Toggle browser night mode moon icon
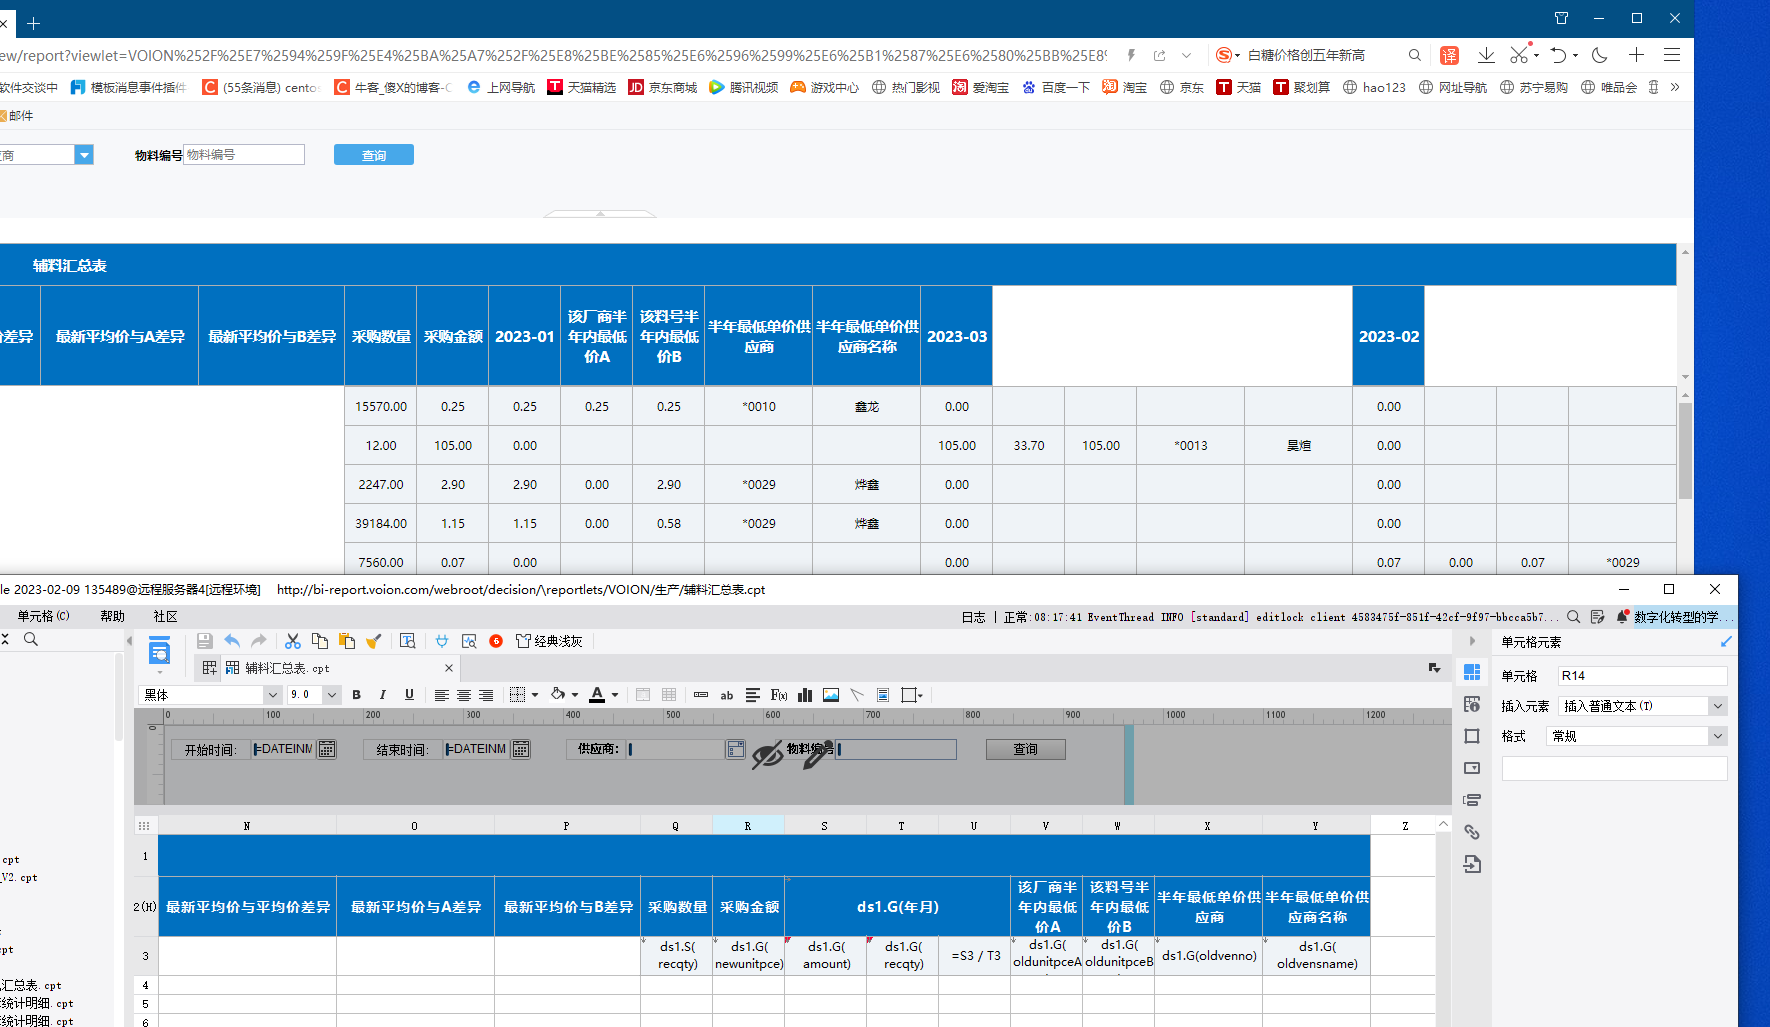 click(1600, 55)
